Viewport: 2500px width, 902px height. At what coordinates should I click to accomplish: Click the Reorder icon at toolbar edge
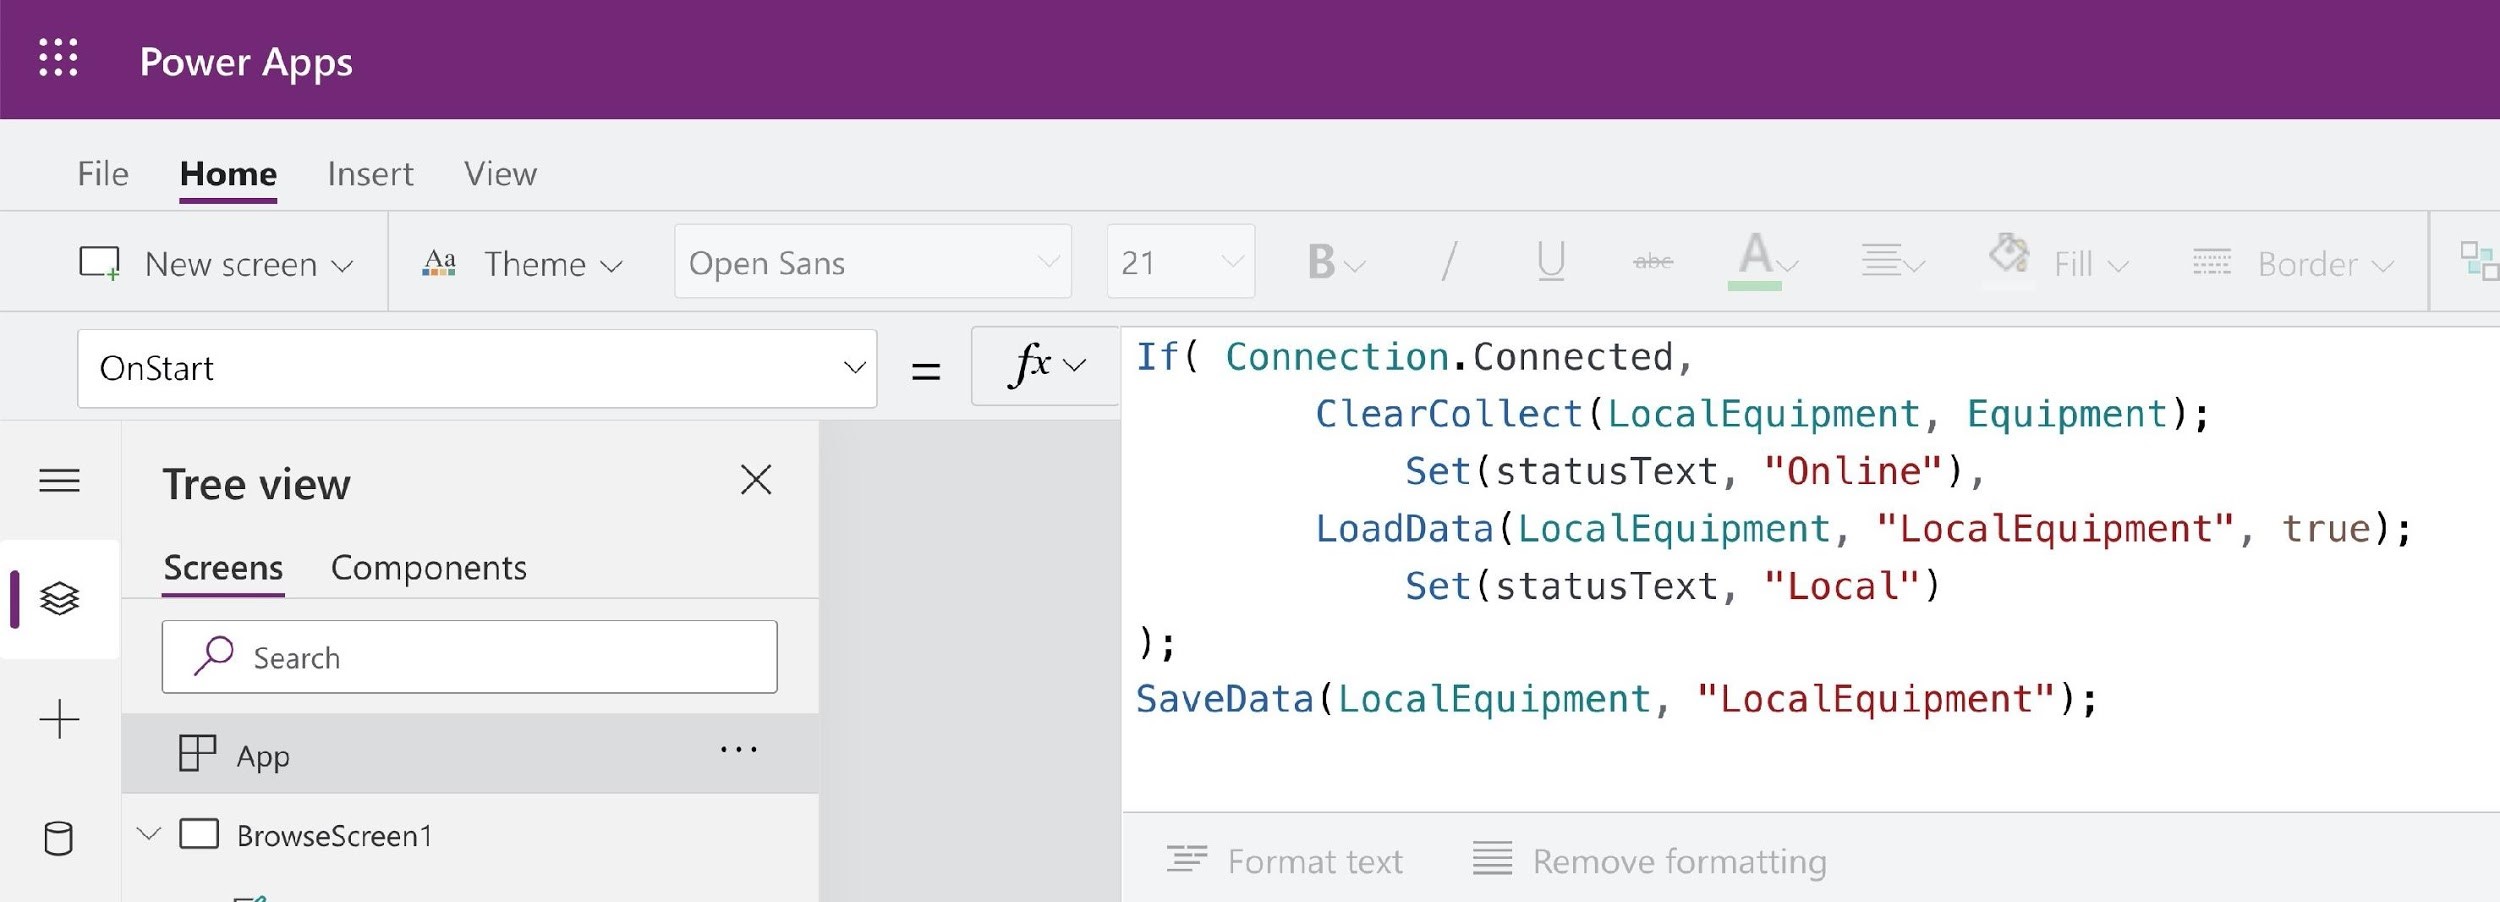pyautogui.click(x=2479, y=261)
